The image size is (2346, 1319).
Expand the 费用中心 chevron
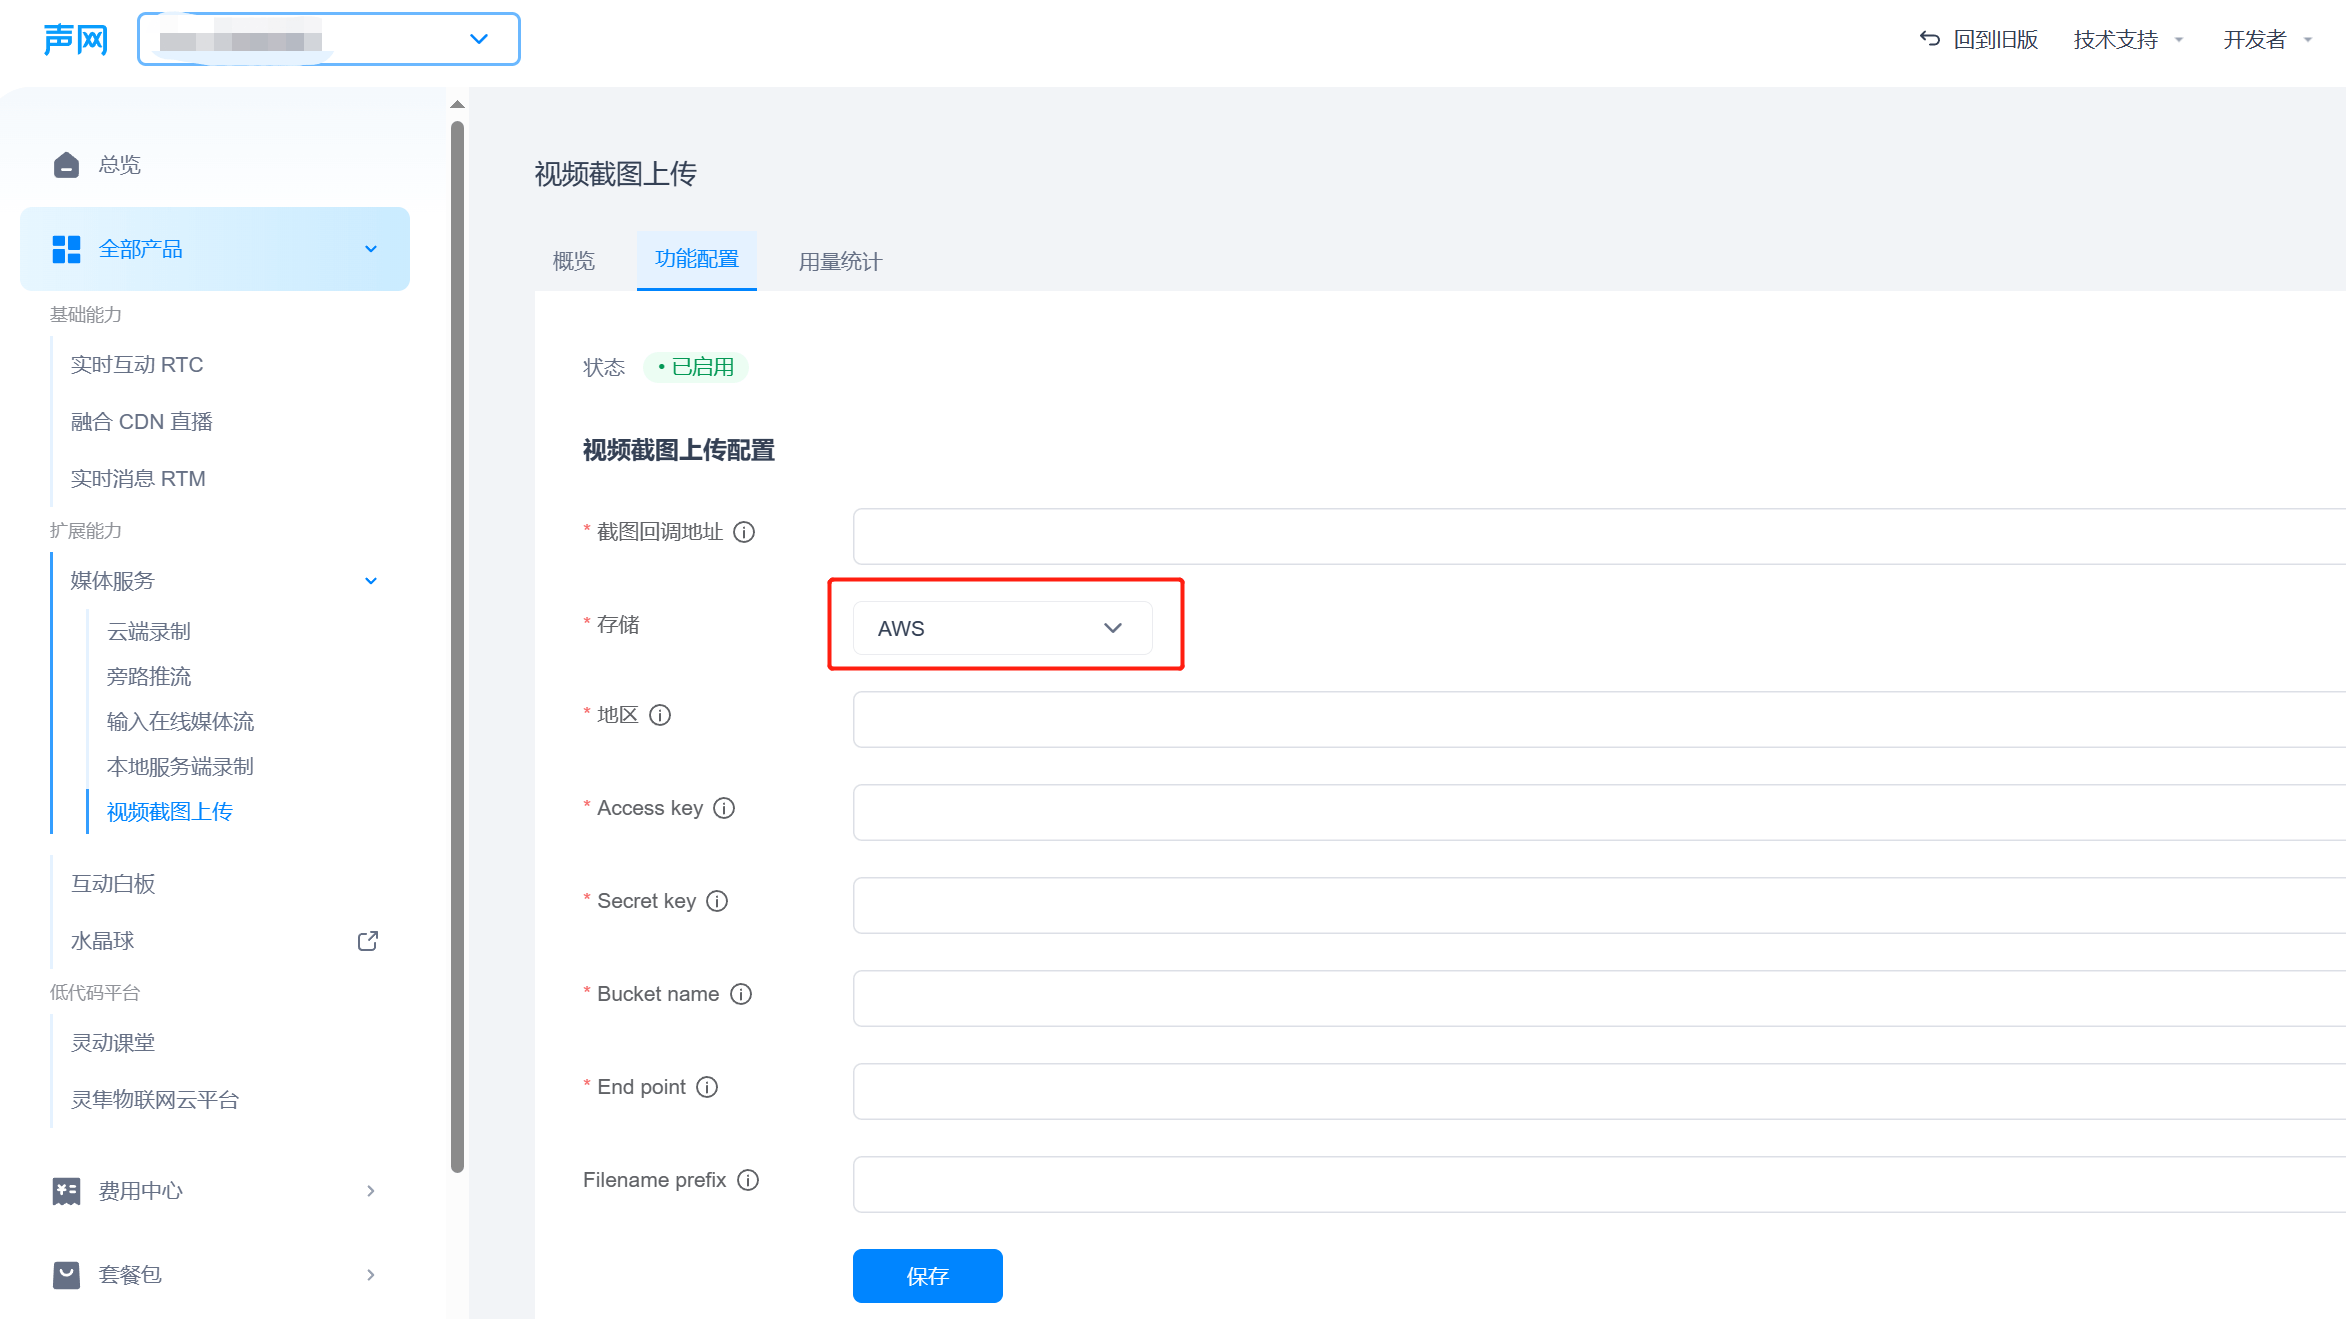[371, 1191]
